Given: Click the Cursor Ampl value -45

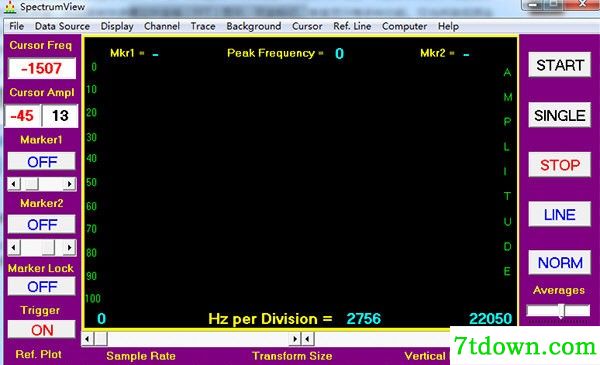Looking at the screenshot, I should [x=23, y=116].
